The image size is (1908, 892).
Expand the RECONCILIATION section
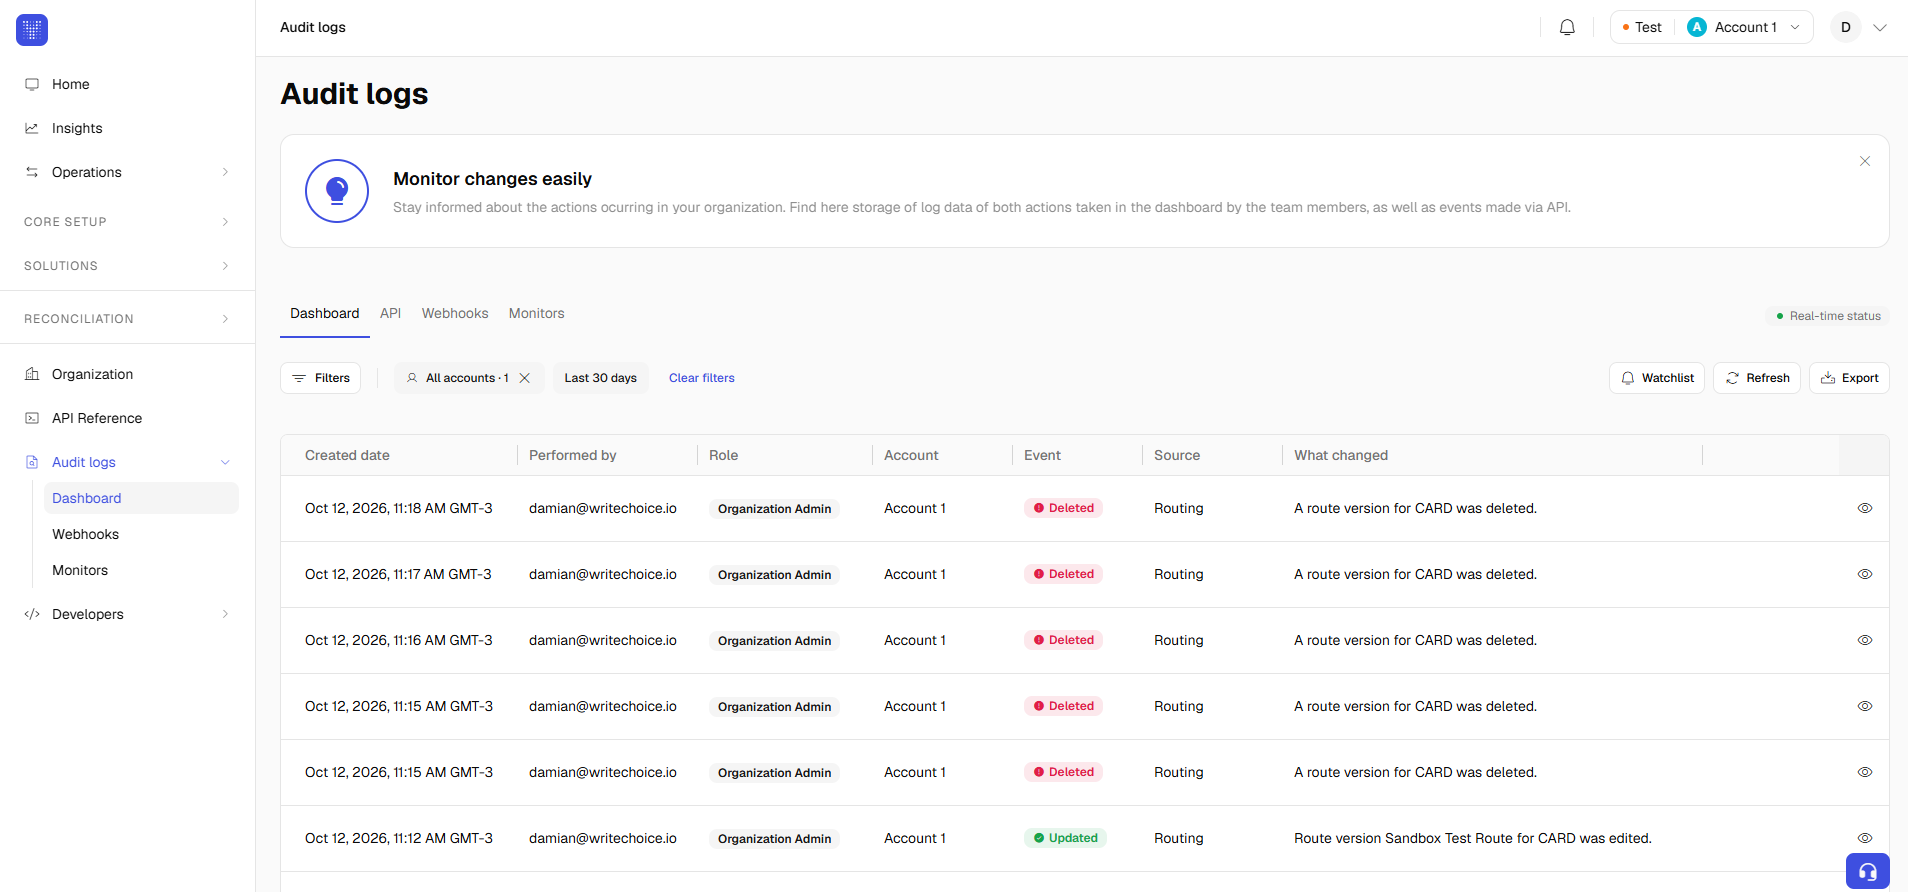[225, 319]
